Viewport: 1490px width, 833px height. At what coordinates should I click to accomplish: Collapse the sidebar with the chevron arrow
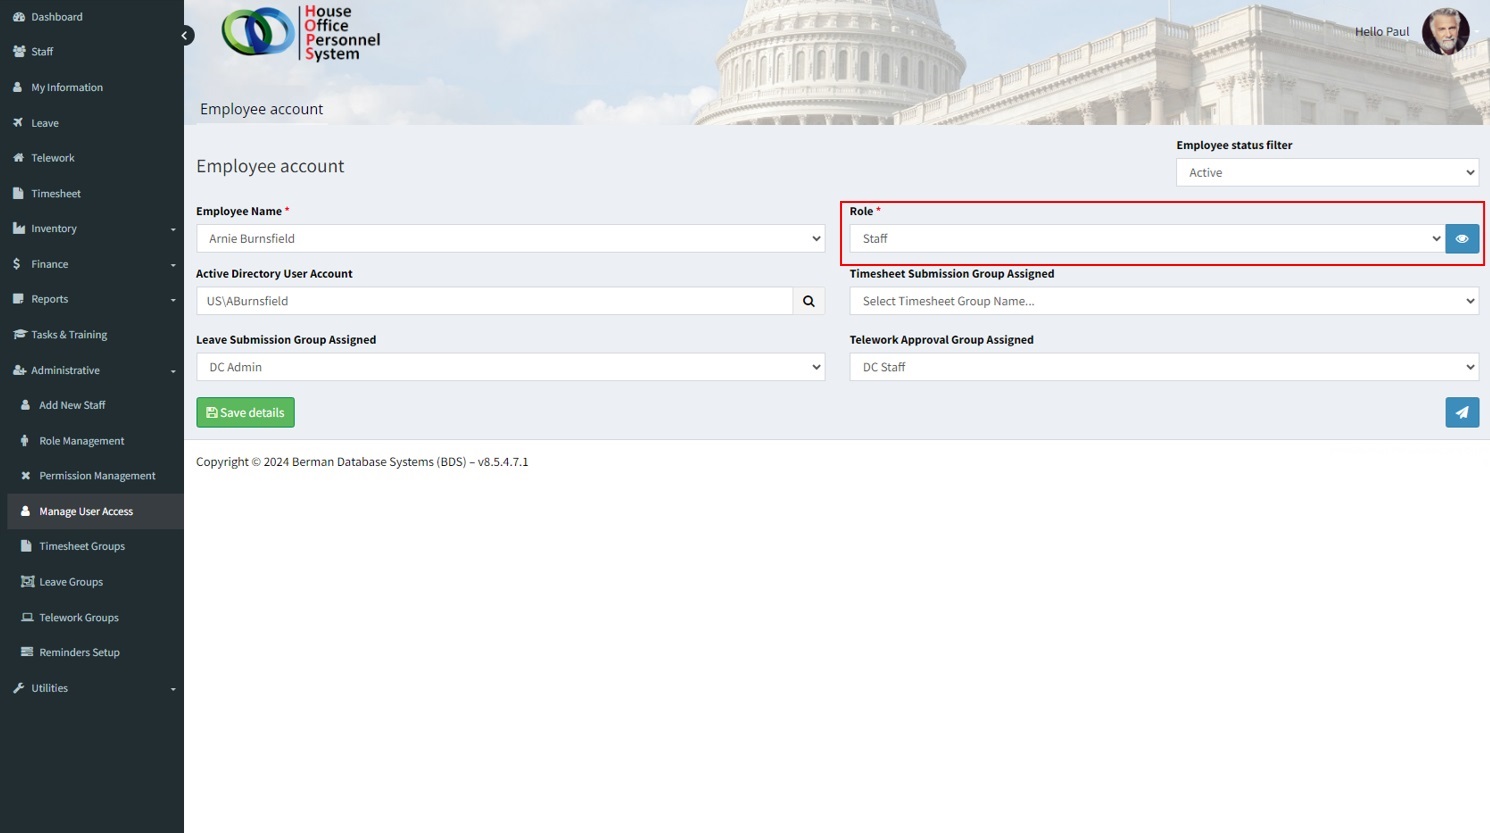coord(185,35)
